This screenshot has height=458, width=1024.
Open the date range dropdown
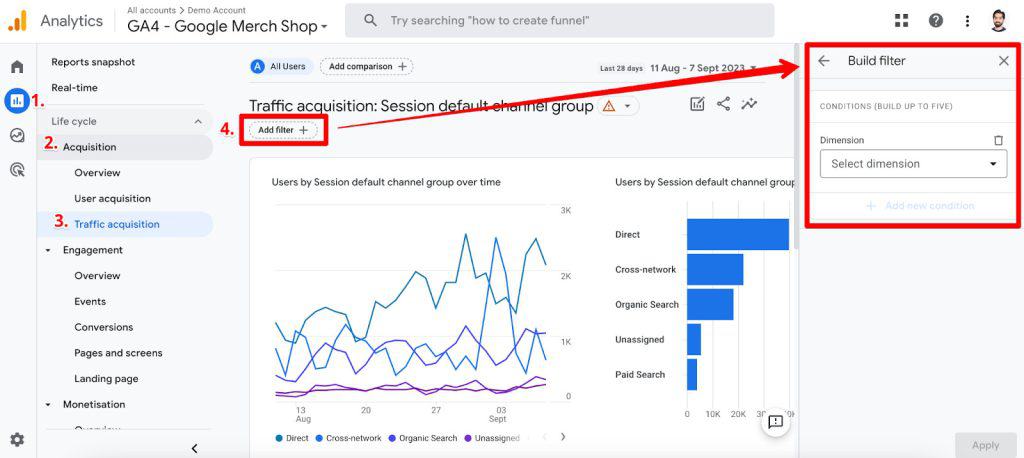[x=705, y=68]
